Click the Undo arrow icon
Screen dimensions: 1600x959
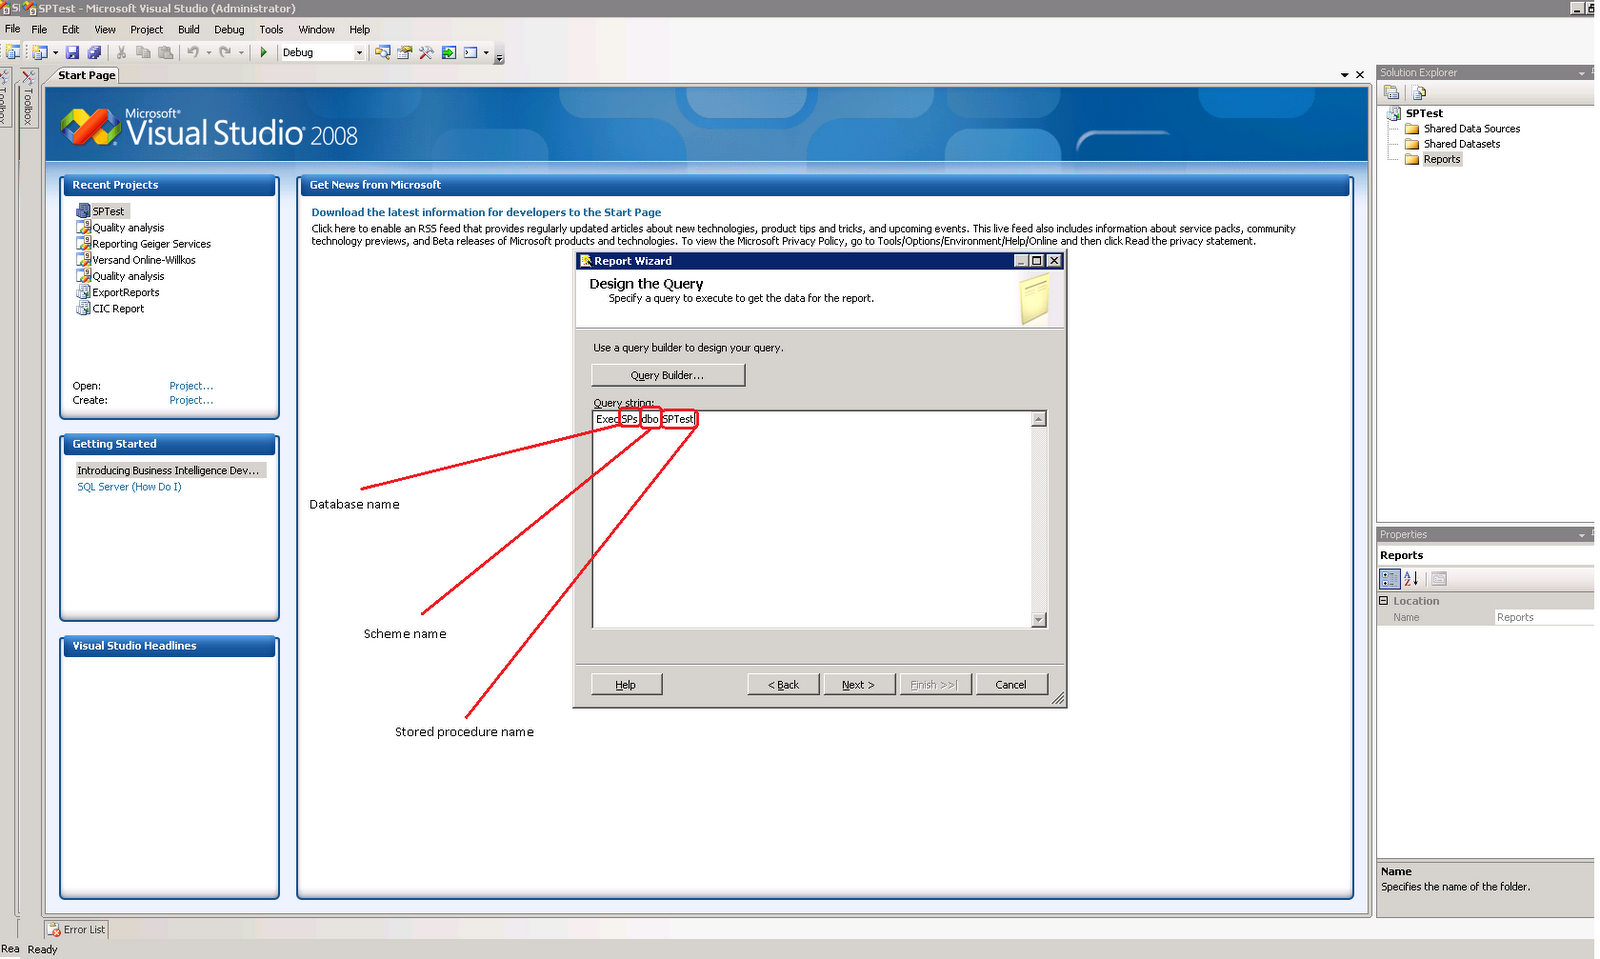(192, 53)
